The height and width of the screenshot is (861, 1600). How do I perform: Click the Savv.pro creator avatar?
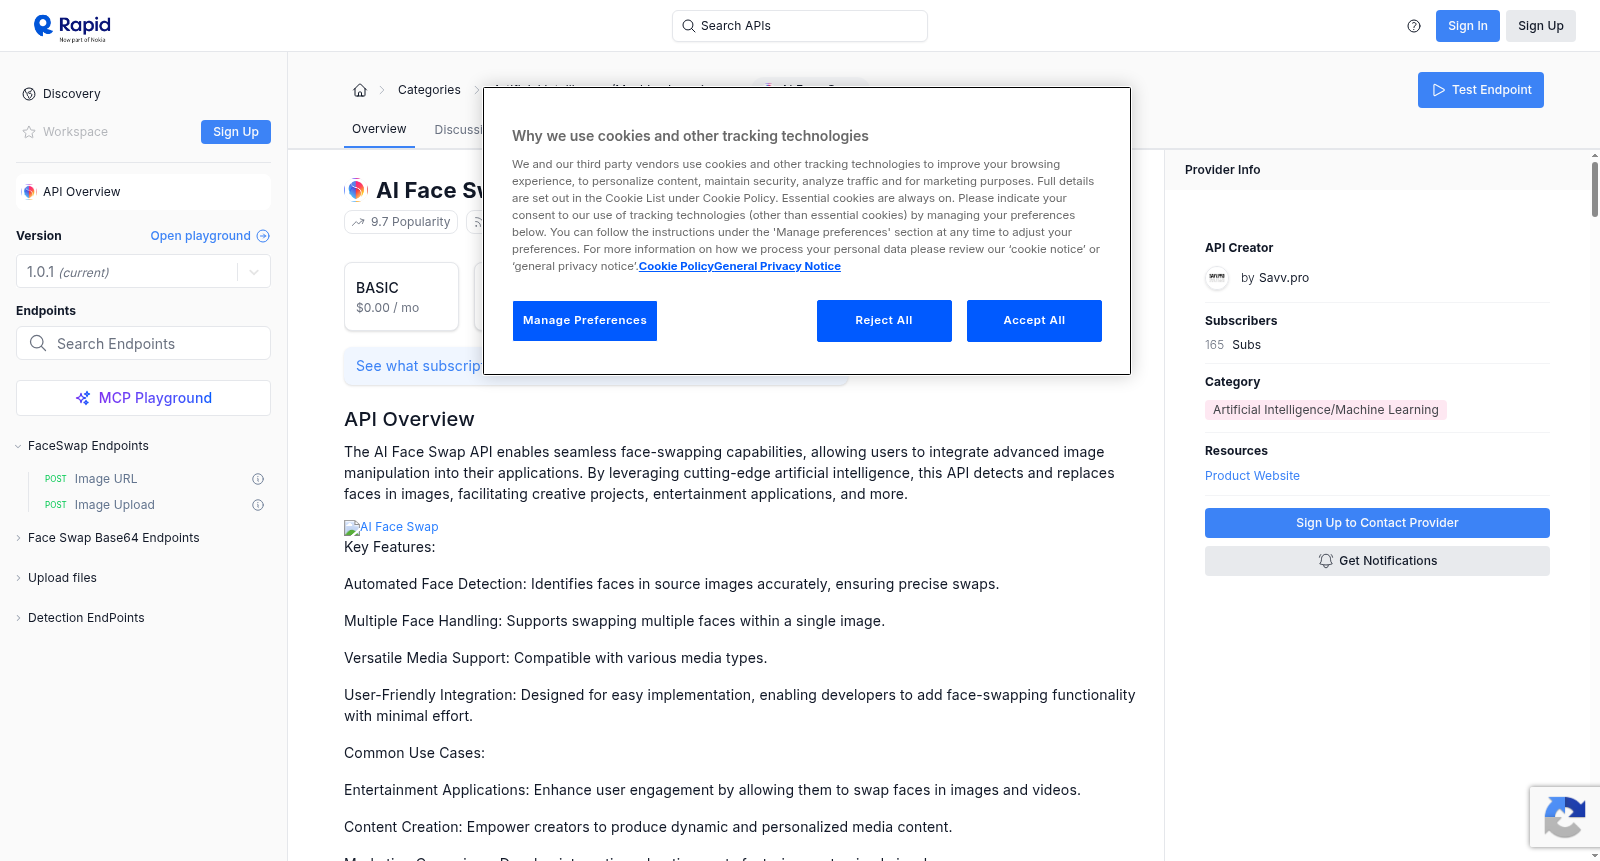[1217, 278]
